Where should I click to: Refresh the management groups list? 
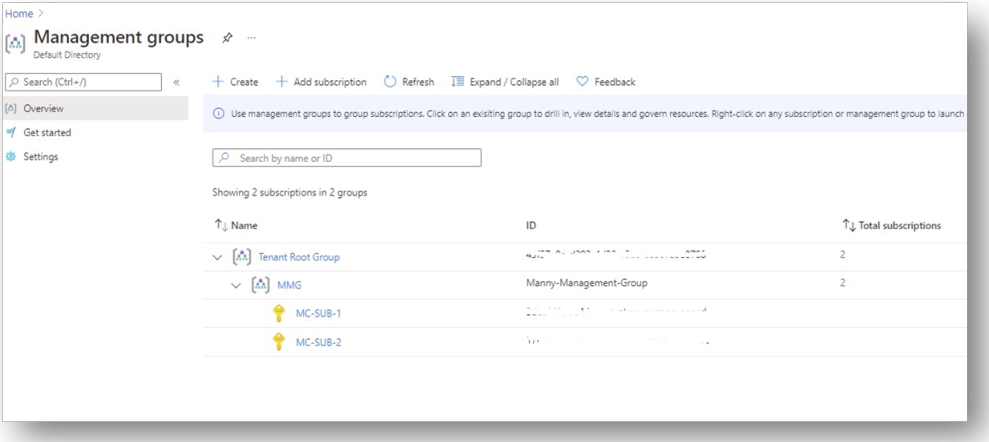pyautogui.click(x=409, y=82)
